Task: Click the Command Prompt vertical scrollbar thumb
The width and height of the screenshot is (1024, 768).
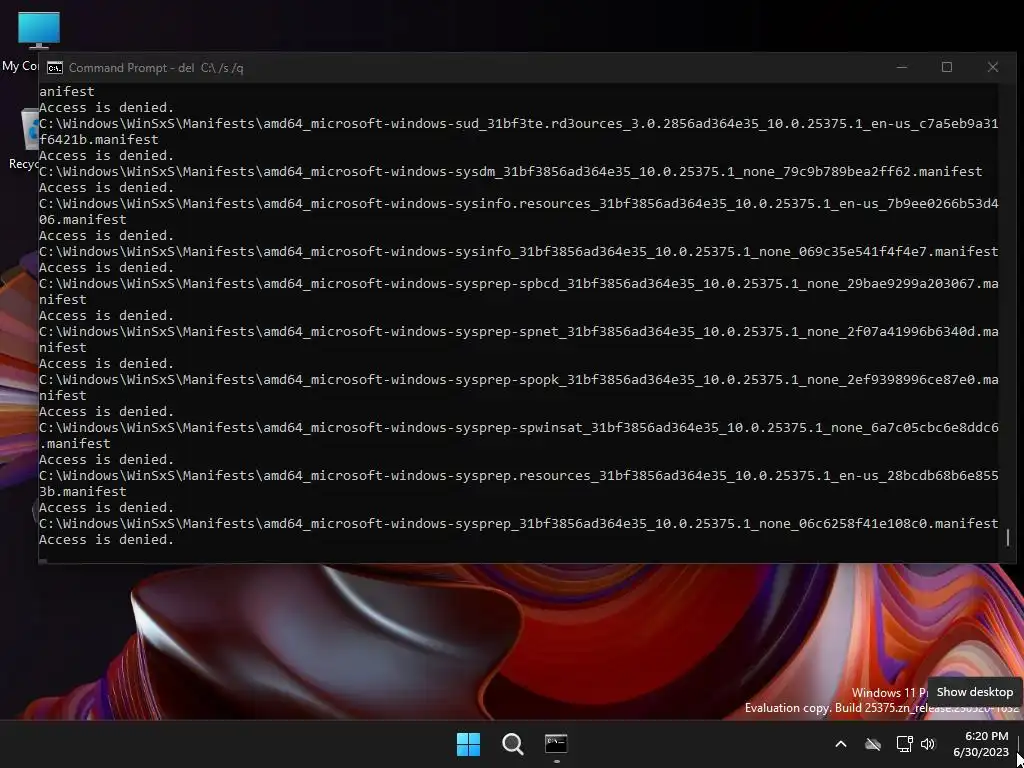Action: [x=1008, y=537]
